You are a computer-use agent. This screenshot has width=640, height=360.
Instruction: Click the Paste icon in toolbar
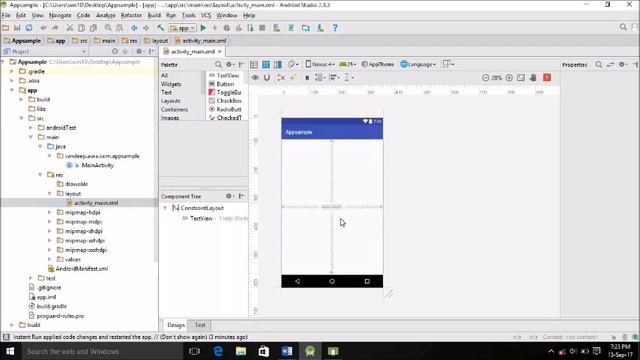93,28
